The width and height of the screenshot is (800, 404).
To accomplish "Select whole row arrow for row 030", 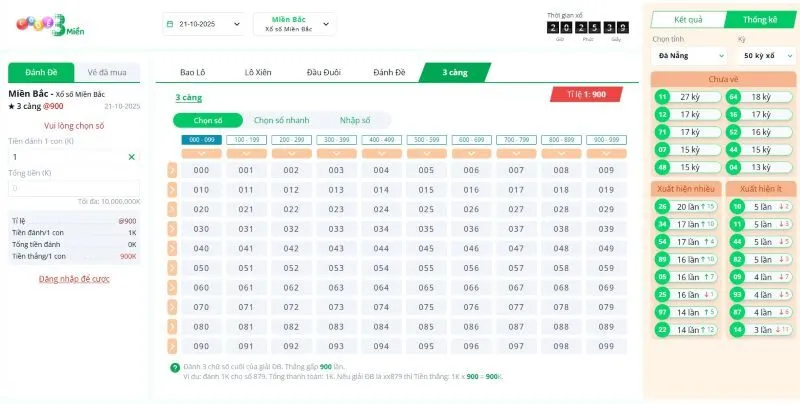I will pos(172,229).
